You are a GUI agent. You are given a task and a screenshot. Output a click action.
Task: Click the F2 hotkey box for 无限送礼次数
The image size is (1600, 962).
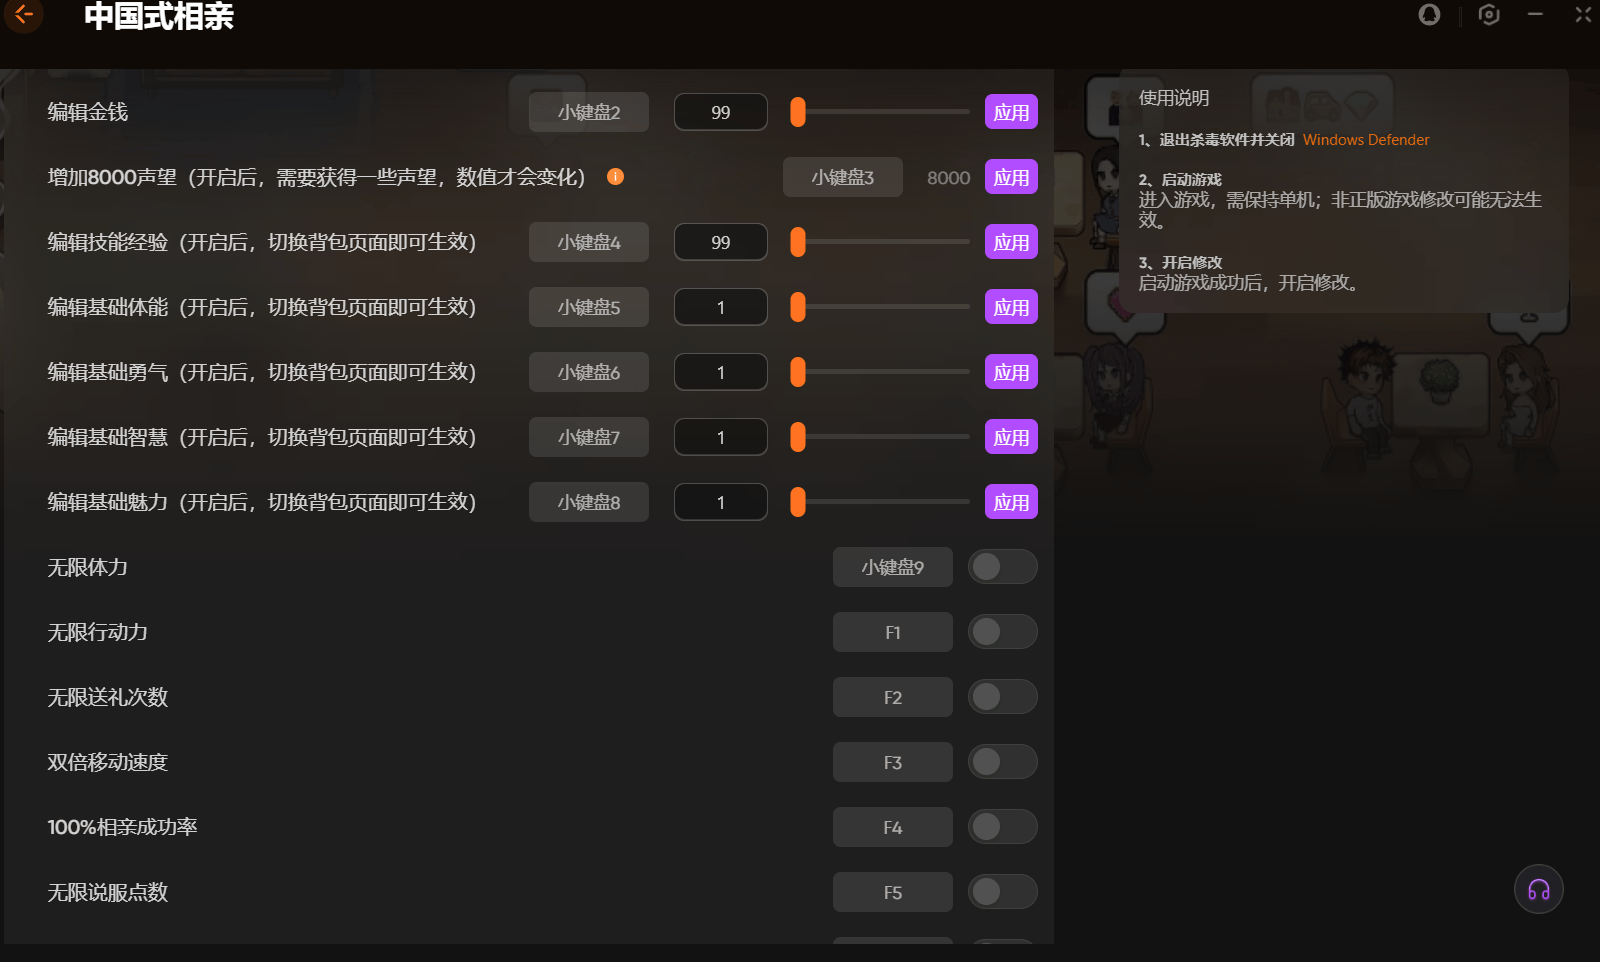[892, 697]
